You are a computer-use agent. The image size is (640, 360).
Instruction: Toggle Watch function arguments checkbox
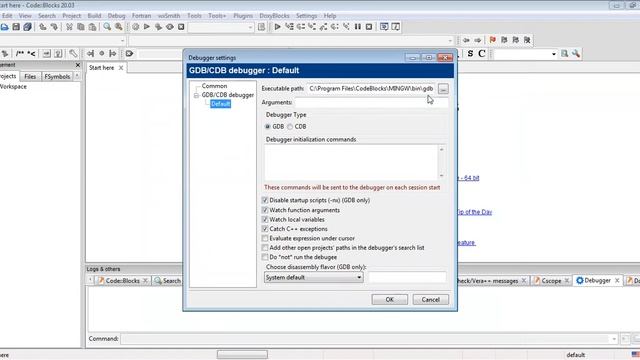265,210
